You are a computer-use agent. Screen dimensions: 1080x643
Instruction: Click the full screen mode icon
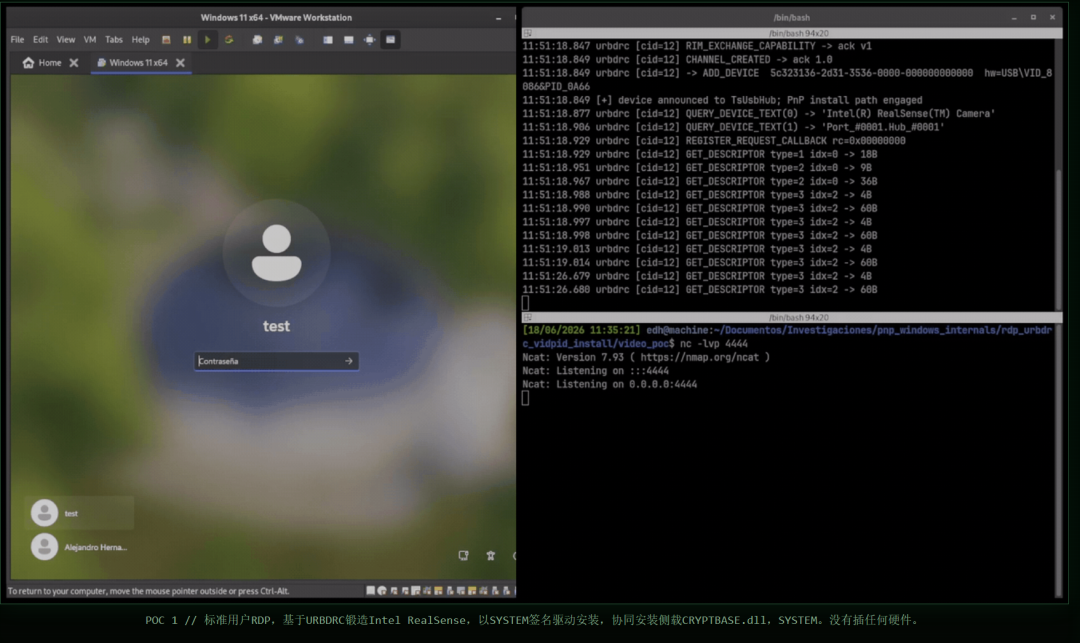370,40
